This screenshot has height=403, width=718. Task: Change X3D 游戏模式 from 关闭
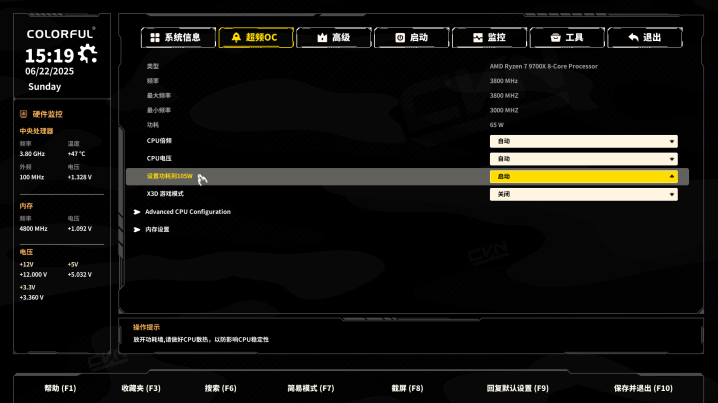(583, 194)
